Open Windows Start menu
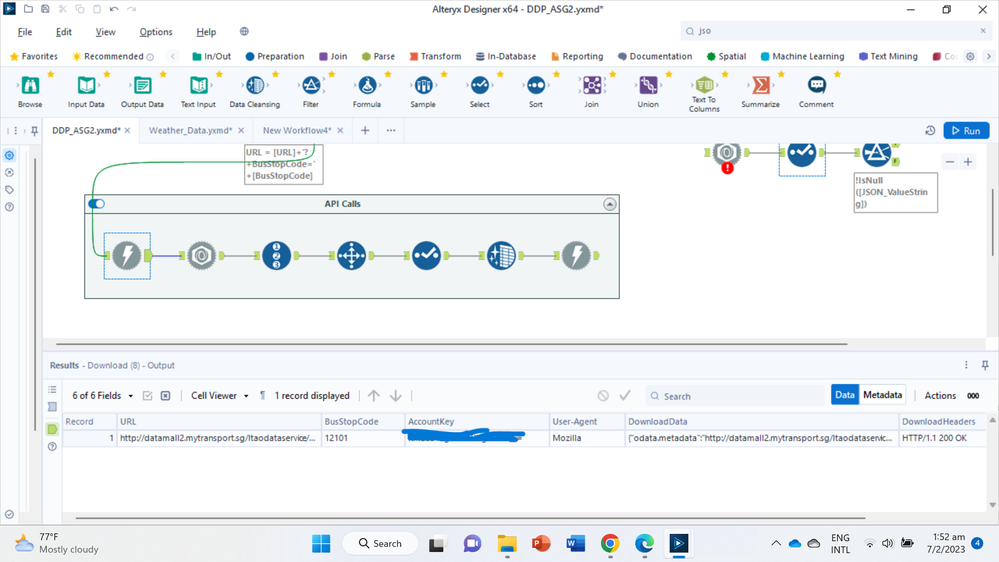This screenshot has height=562, width=999. click(x=321, y=544)
